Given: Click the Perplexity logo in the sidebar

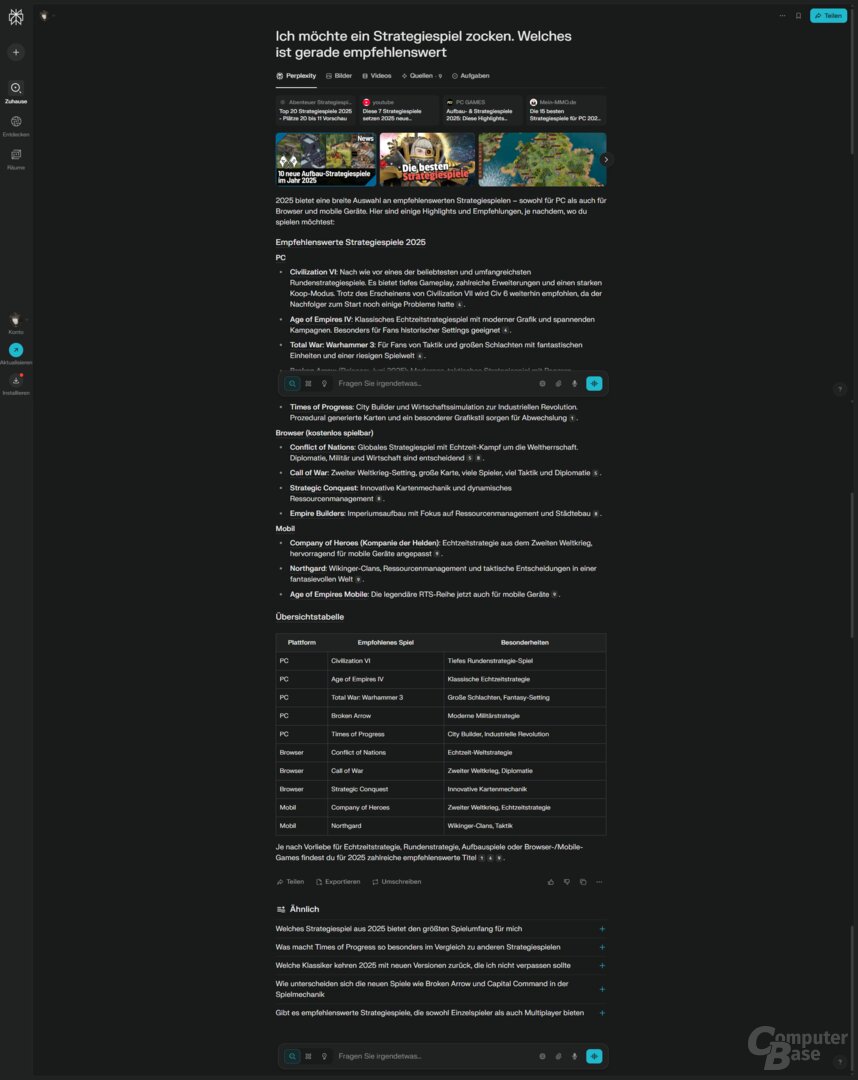Looking at the screenshot, I should point(16,17).
